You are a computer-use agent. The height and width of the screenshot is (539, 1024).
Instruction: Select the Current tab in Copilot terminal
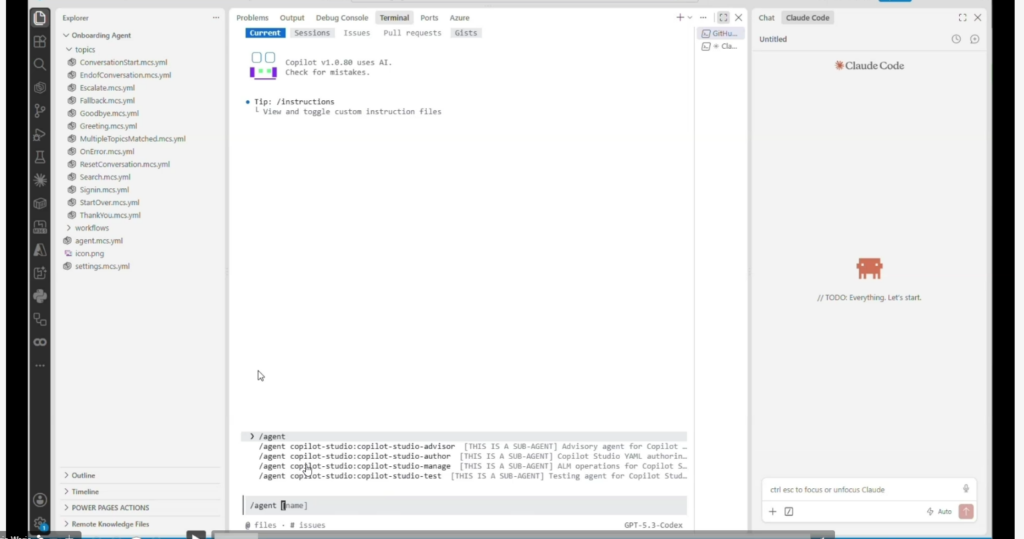point(264,33)
